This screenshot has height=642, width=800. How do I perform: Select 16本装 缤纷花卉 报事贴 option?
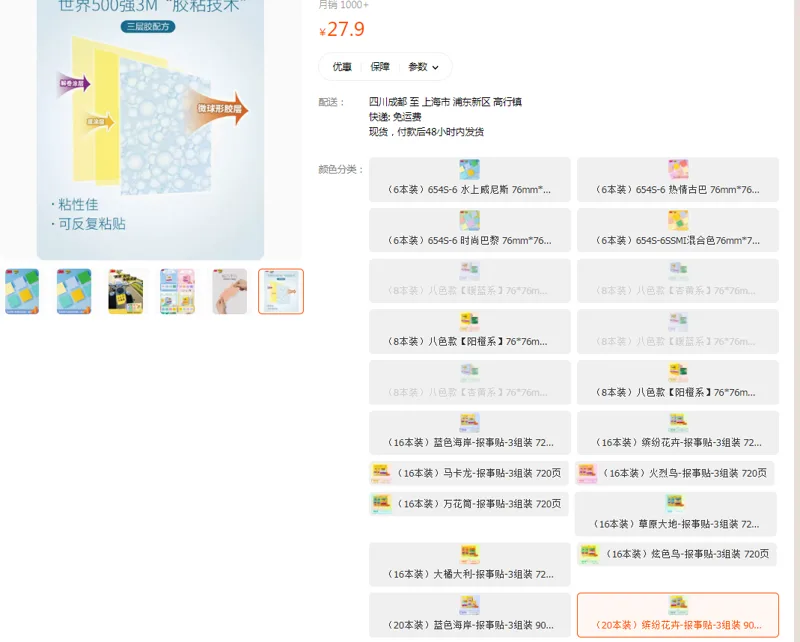pyautogui.click(x=678, y=432)
